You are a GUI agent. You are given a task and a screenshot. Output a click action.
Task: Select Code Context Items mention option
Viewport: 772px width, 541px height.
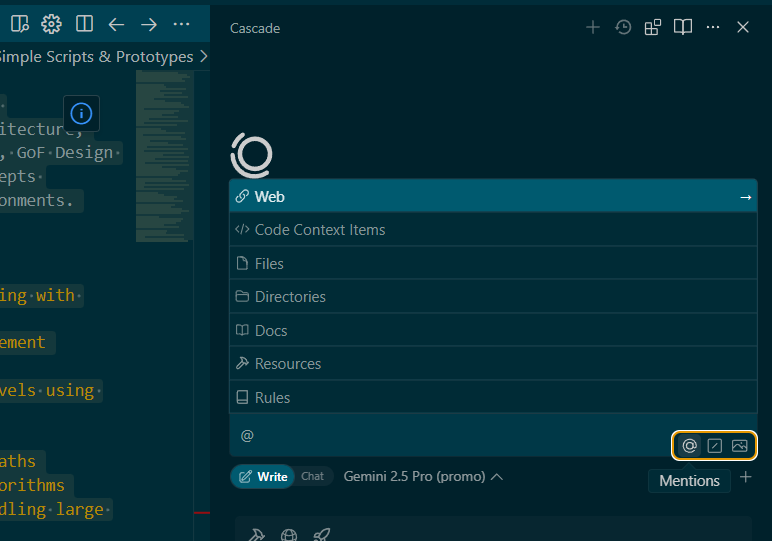click(x=493, y=230)
